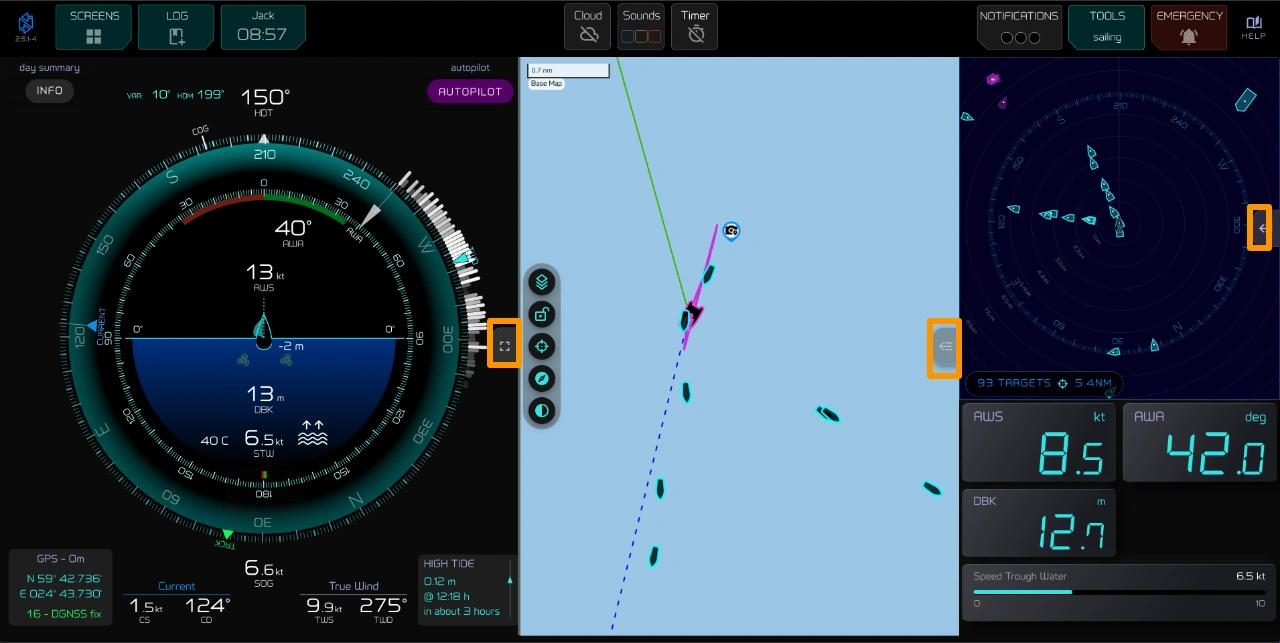Click Speed Trough Water progress bar
This screenshot has width=1280, height=643.
click(x=1120, y=591)
